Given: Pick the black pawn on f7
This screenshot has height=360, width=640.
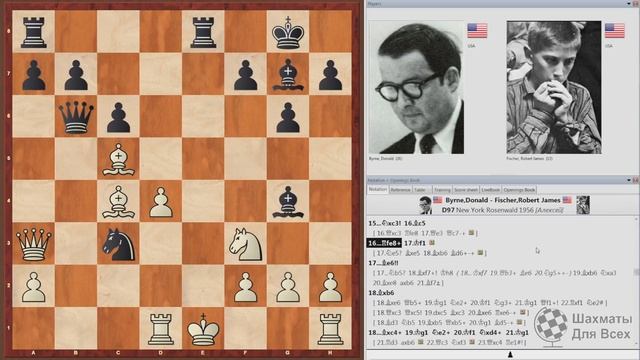Looking at the screenshot, I should [245, 75].
